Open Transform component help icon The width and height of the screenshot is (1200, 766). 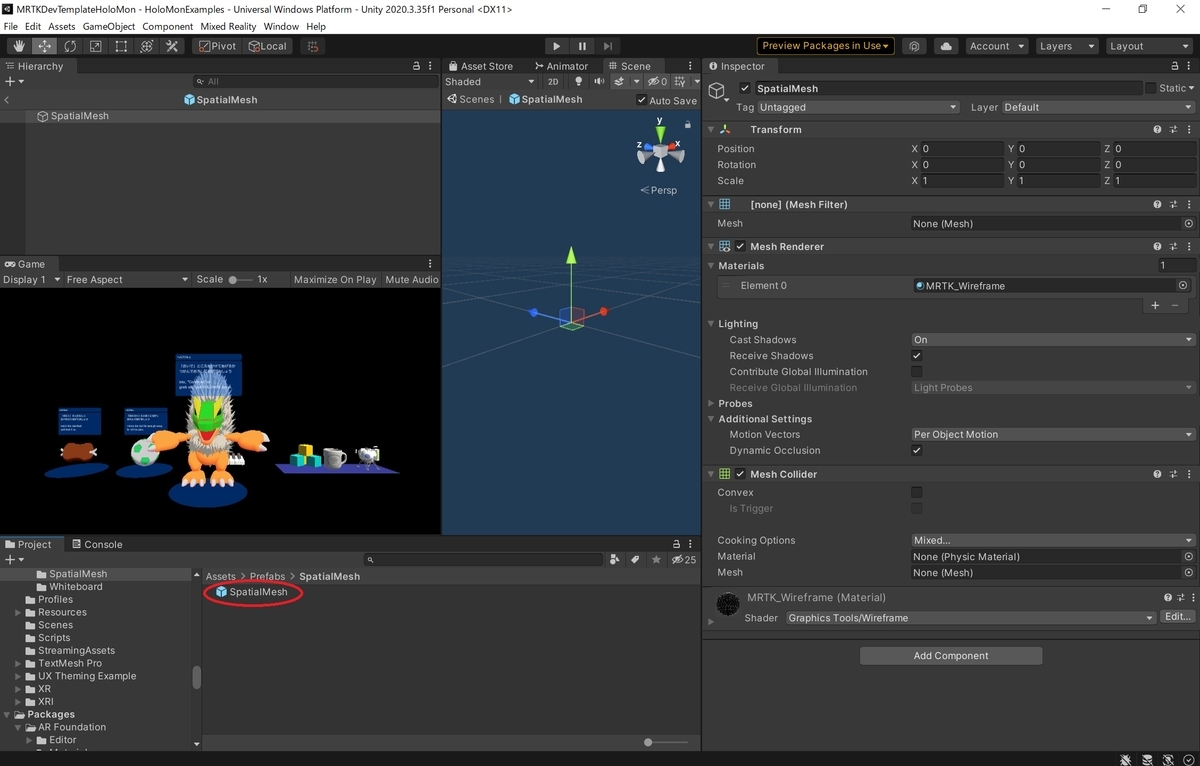tap(1157, 130)
